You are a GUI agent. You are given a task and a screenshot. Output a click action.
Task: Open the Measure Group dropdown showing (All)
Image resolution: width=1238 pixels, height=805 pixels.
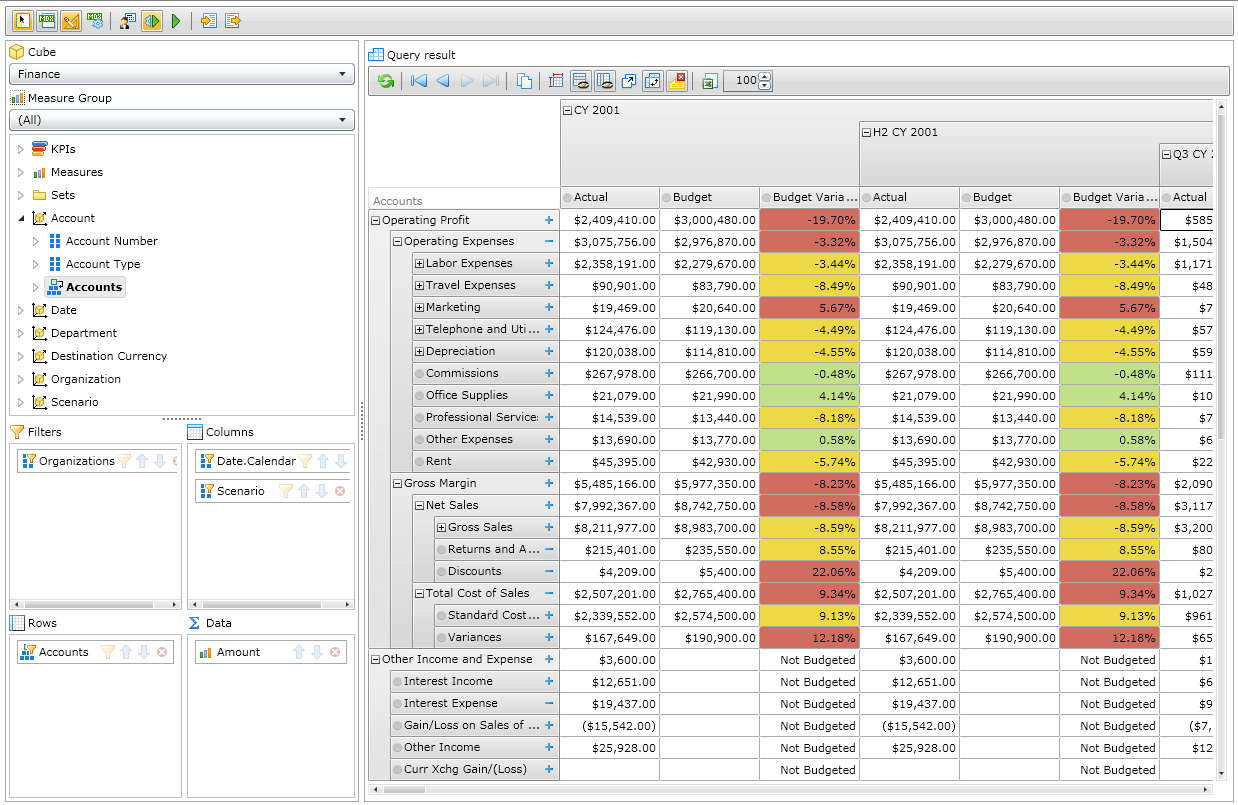[x=182, y=120]
